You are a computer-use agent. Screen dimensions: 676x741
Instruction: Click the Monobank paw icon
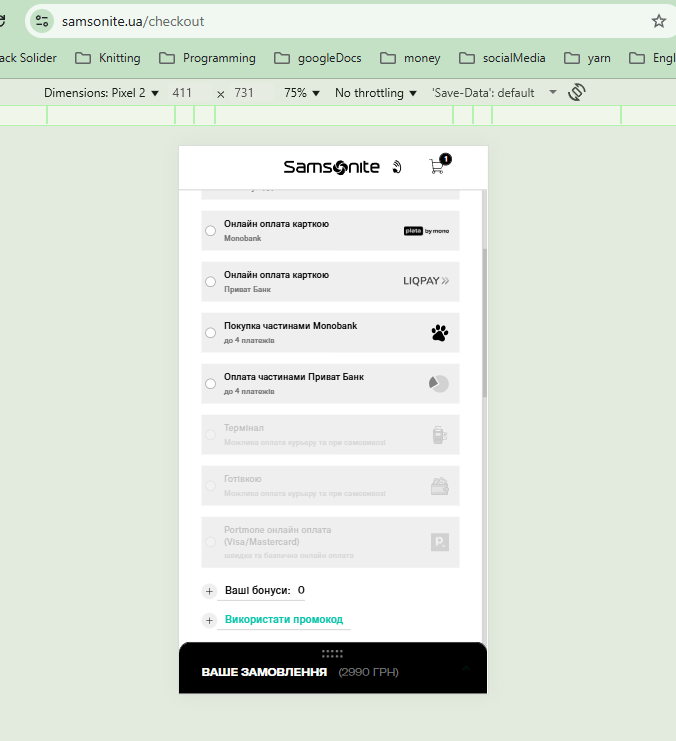point(440,333)
